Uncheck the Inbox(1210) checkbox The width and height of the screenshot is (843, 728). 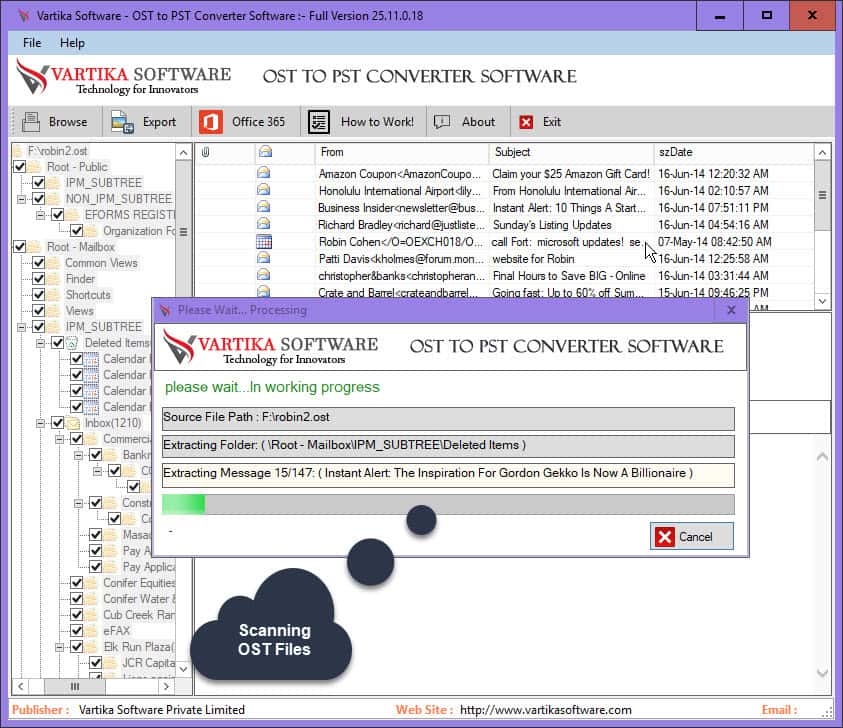58,423
